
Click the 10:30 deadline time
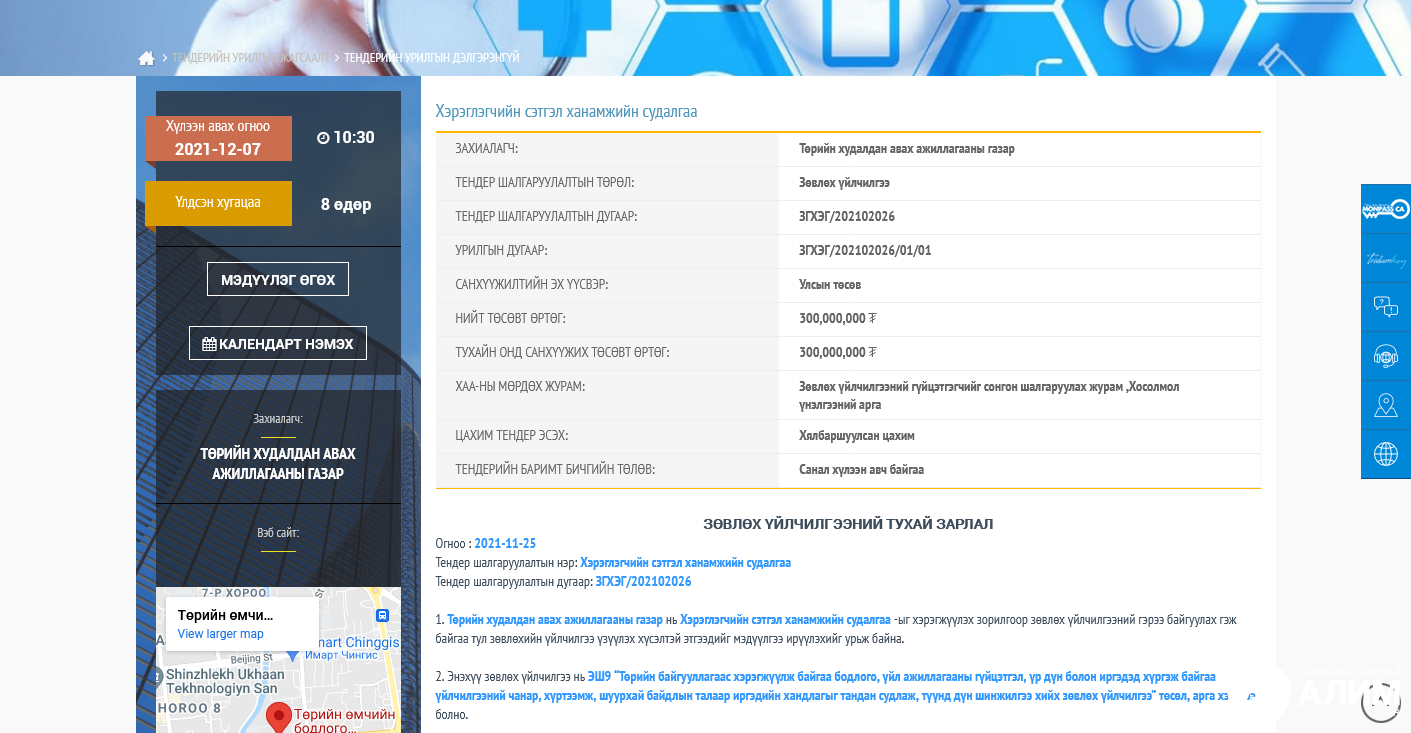[354, 138]
